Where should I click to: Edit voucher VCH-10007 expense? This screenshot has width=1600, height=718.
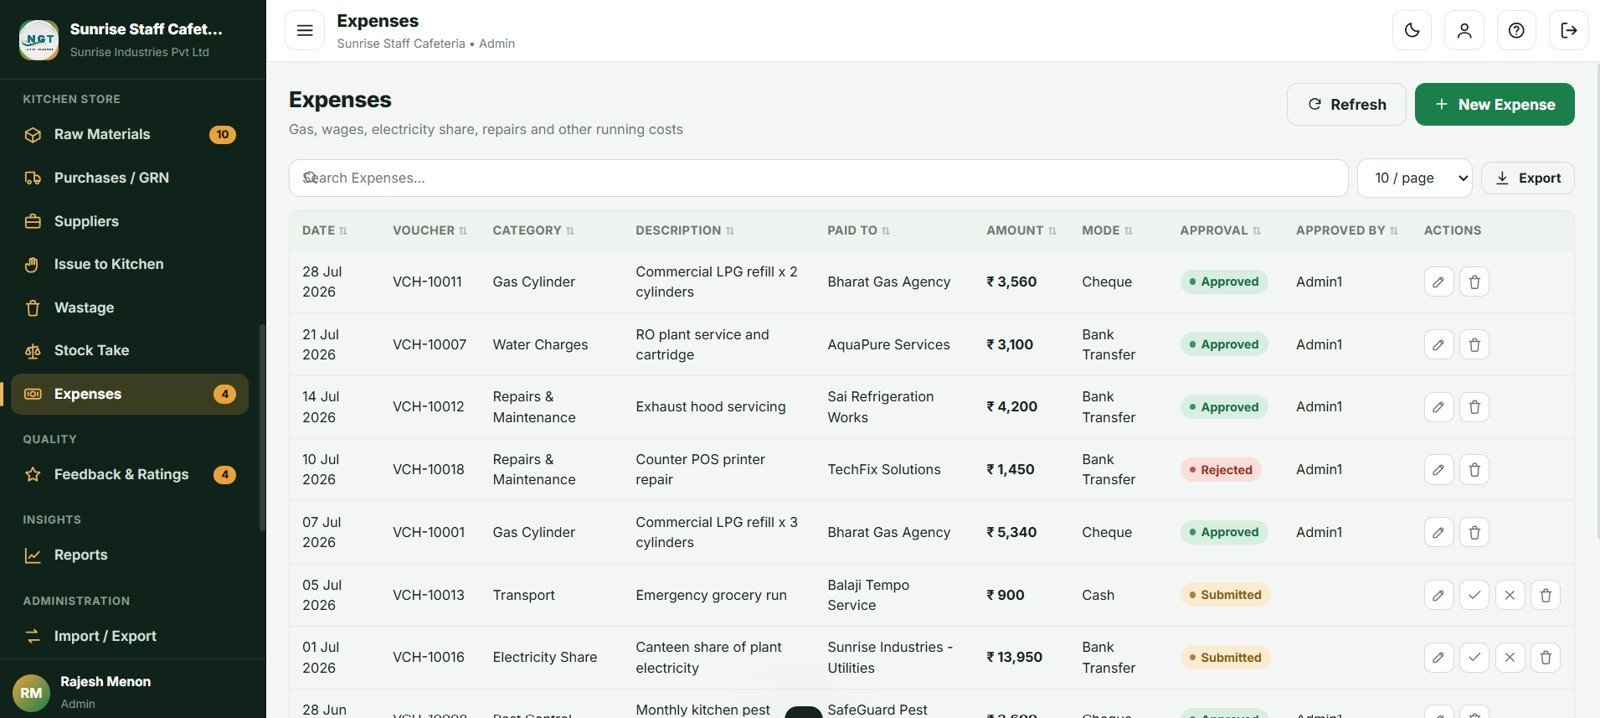pos(1438,345)
